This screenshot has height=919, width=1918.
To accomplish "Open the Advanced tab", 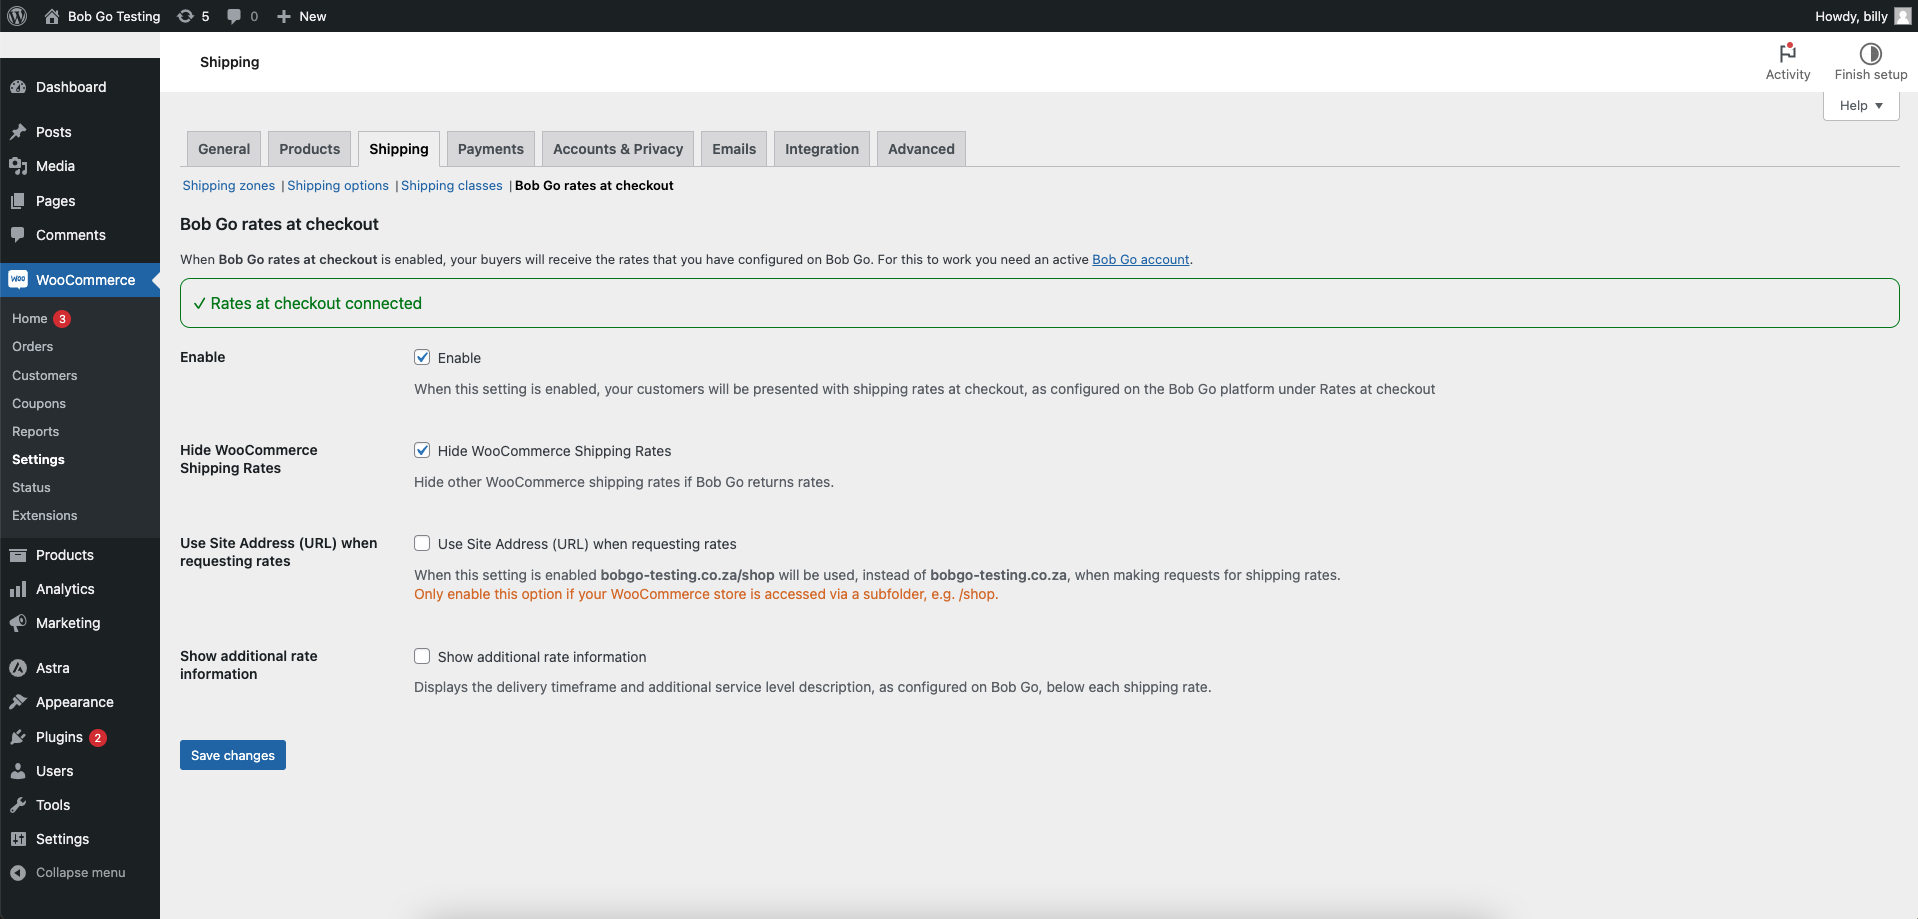I will click(x=921, y=149).
